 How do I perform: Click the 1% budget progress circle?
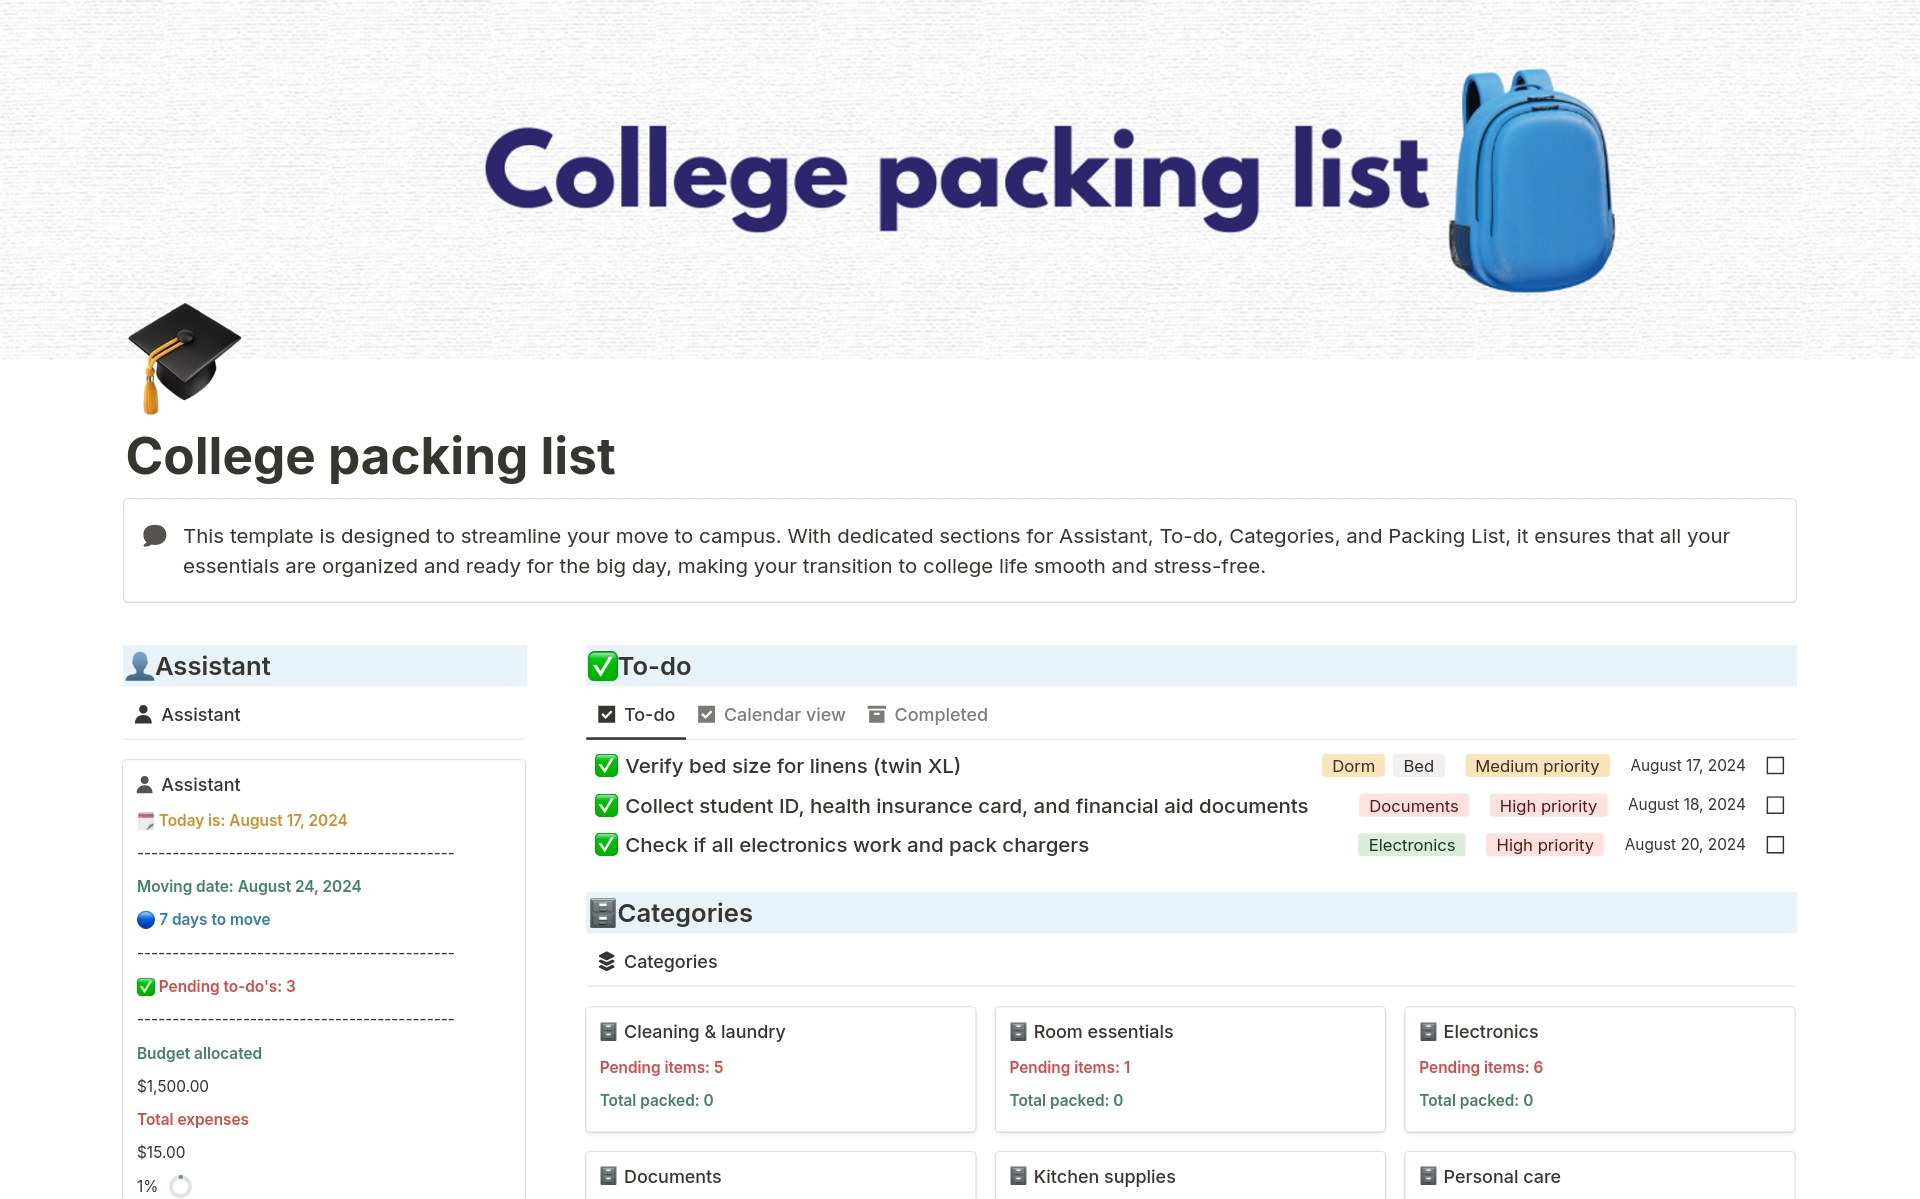click(x=181, y=1186)
